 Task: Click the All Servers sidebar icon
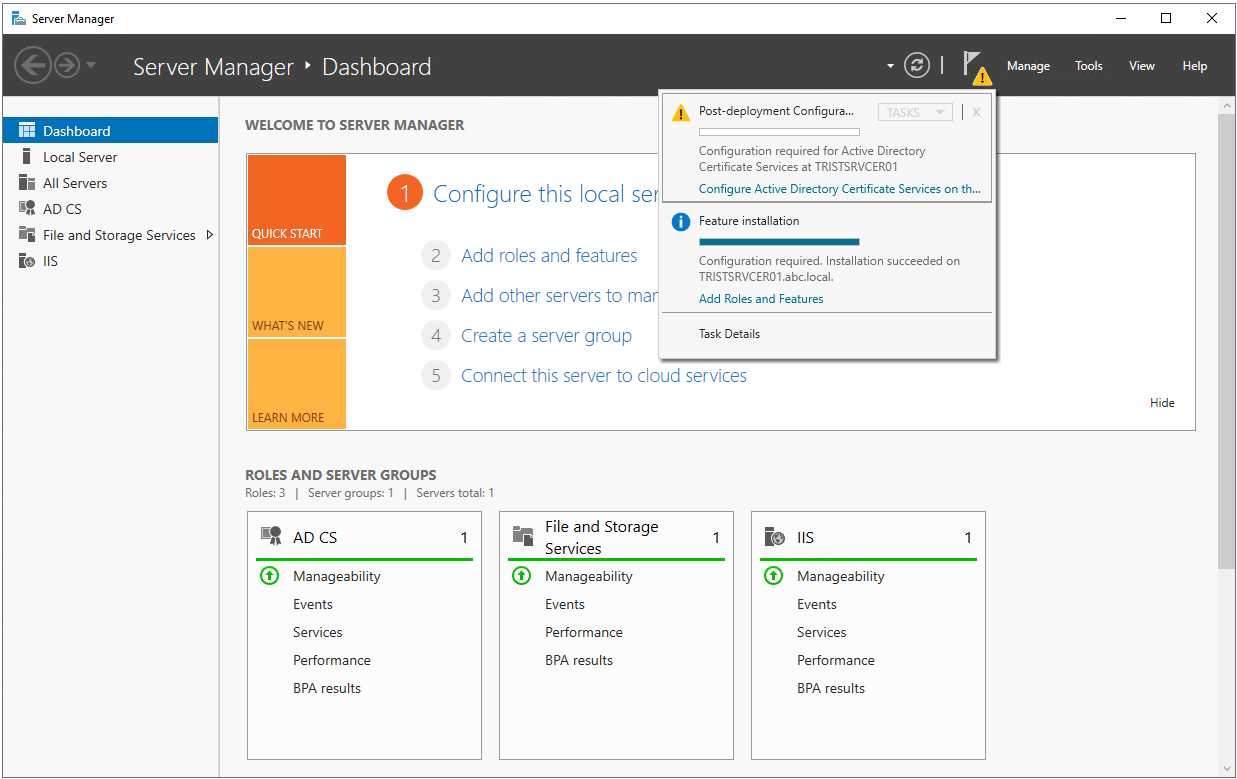27,183
